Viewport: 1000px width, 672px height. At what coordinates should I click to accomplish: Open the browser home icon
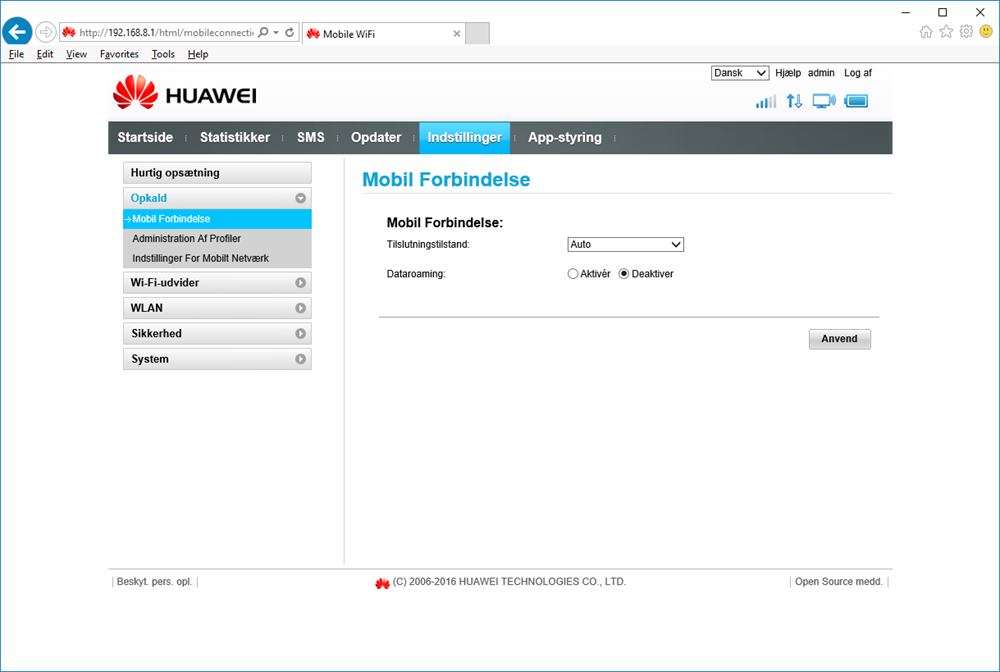coord(926,31)
